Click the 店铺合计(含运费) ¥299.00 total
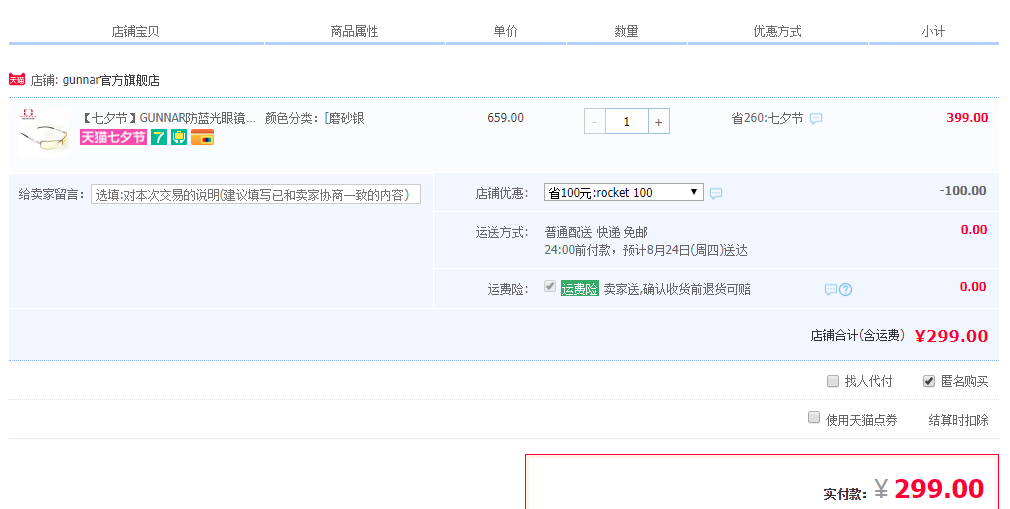Image resolution: width=1010 pixels, height=509 pixels. [899, 336]
